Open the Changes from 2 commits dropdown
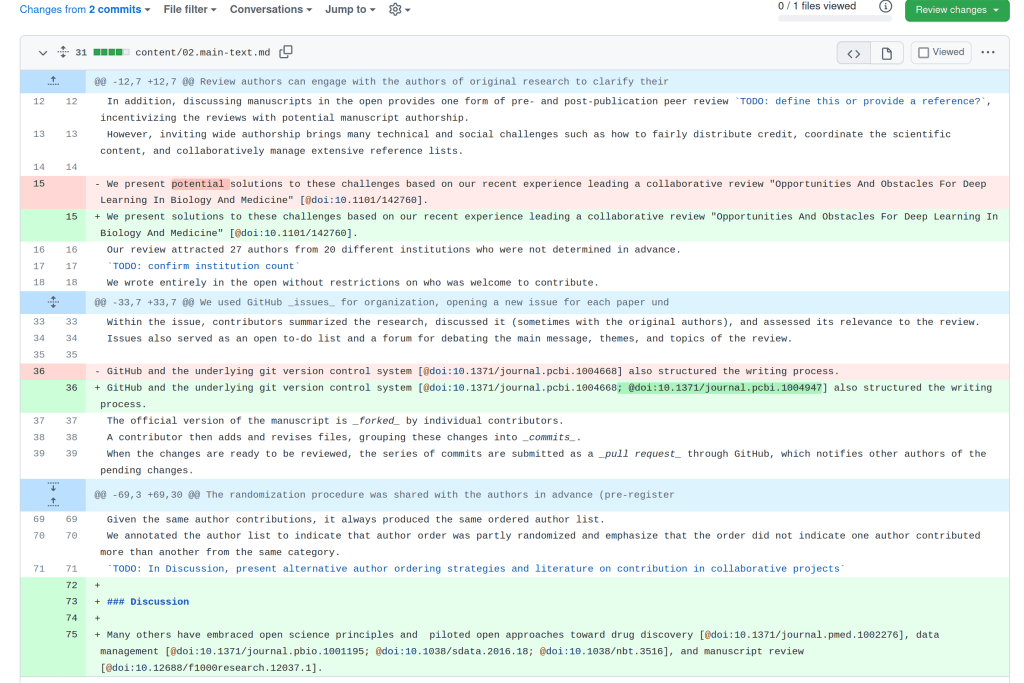Viewport: 1024px width, 683px height. coord(85,10)
